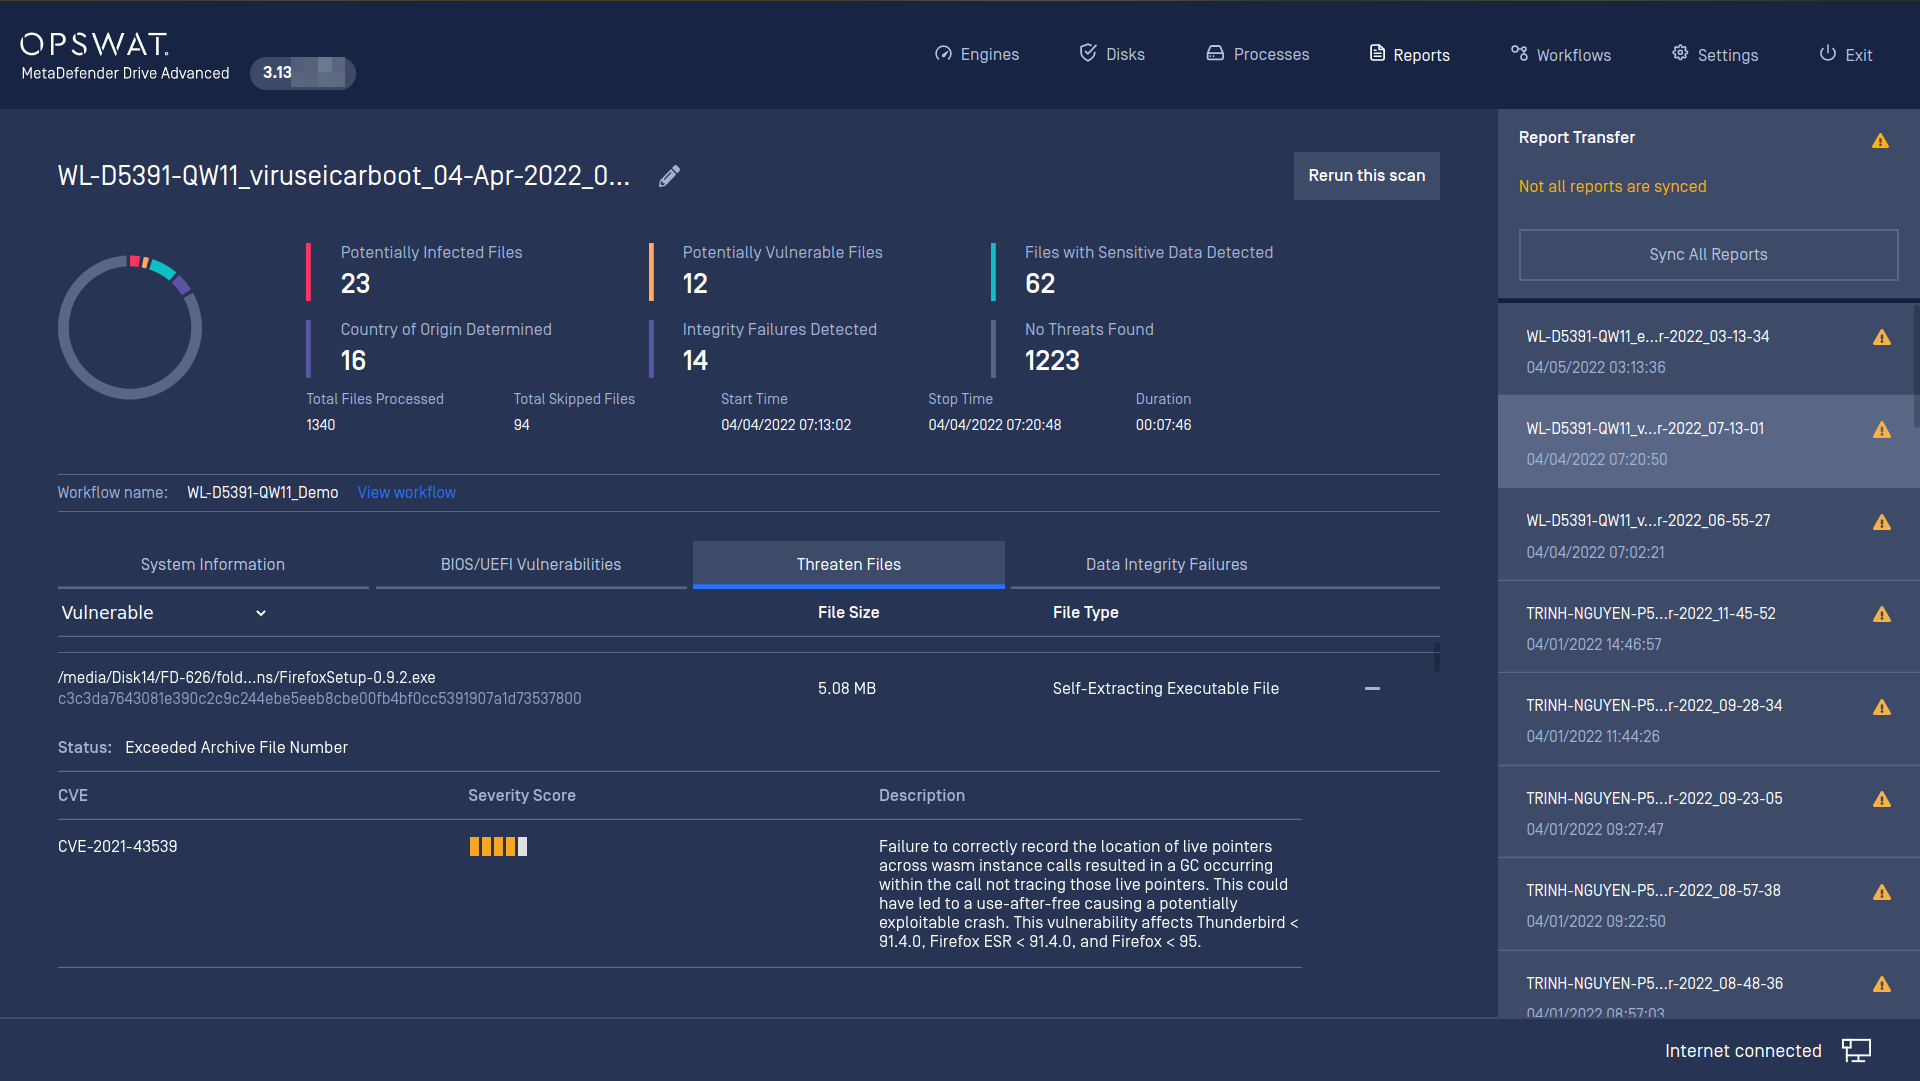Open report TRINH-NGUYEN-P5...r-2022_09-28-34

point(1706,720)
